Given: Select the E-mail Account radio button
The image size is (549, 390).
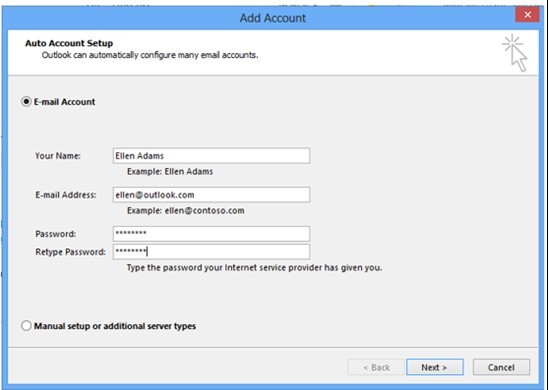Looking at the screenshot, I should pyautogui.click(x=26, y=102).
